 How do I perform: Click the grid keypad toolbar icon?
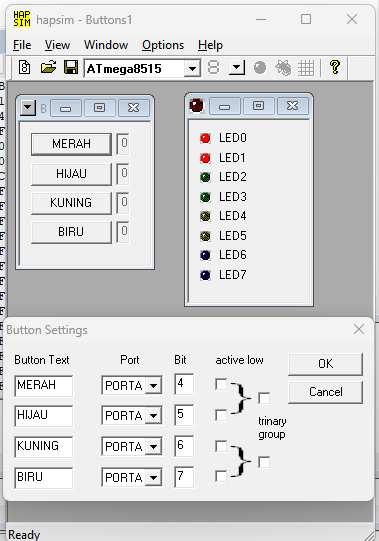click(306, 68)
